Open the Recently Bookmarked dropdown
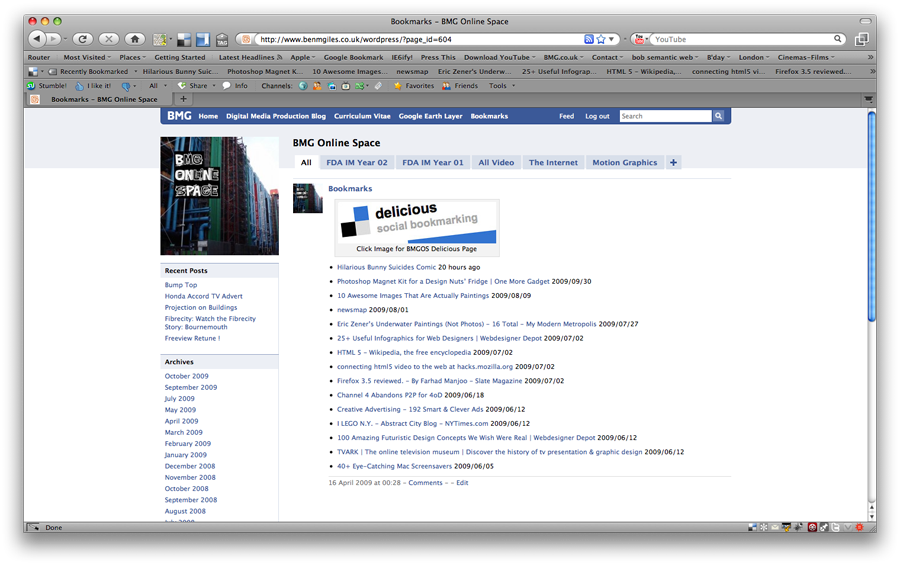Image resolution: width=900 pixels, height=565 pixels. [x=135, y=72]
